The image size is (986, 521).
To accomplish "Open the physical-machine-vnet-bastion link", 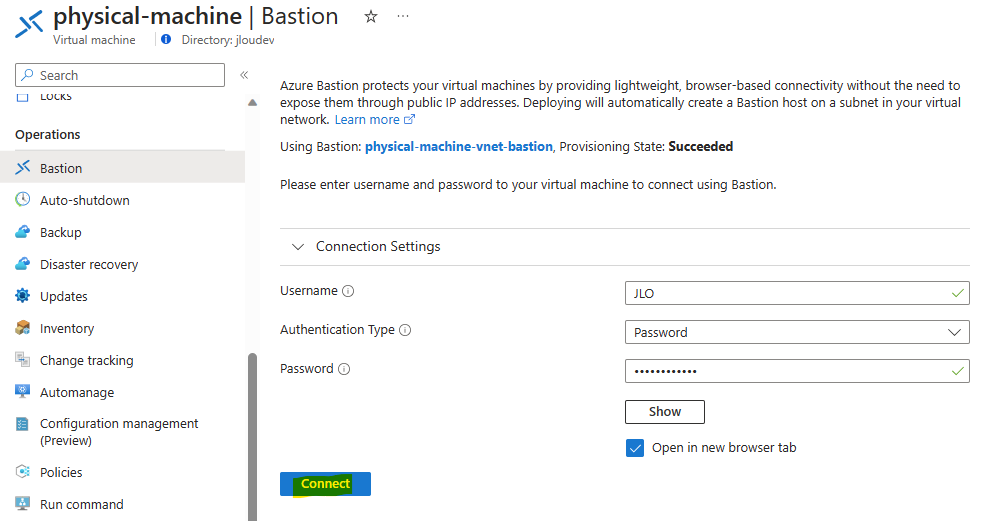I will pos(458,146).
